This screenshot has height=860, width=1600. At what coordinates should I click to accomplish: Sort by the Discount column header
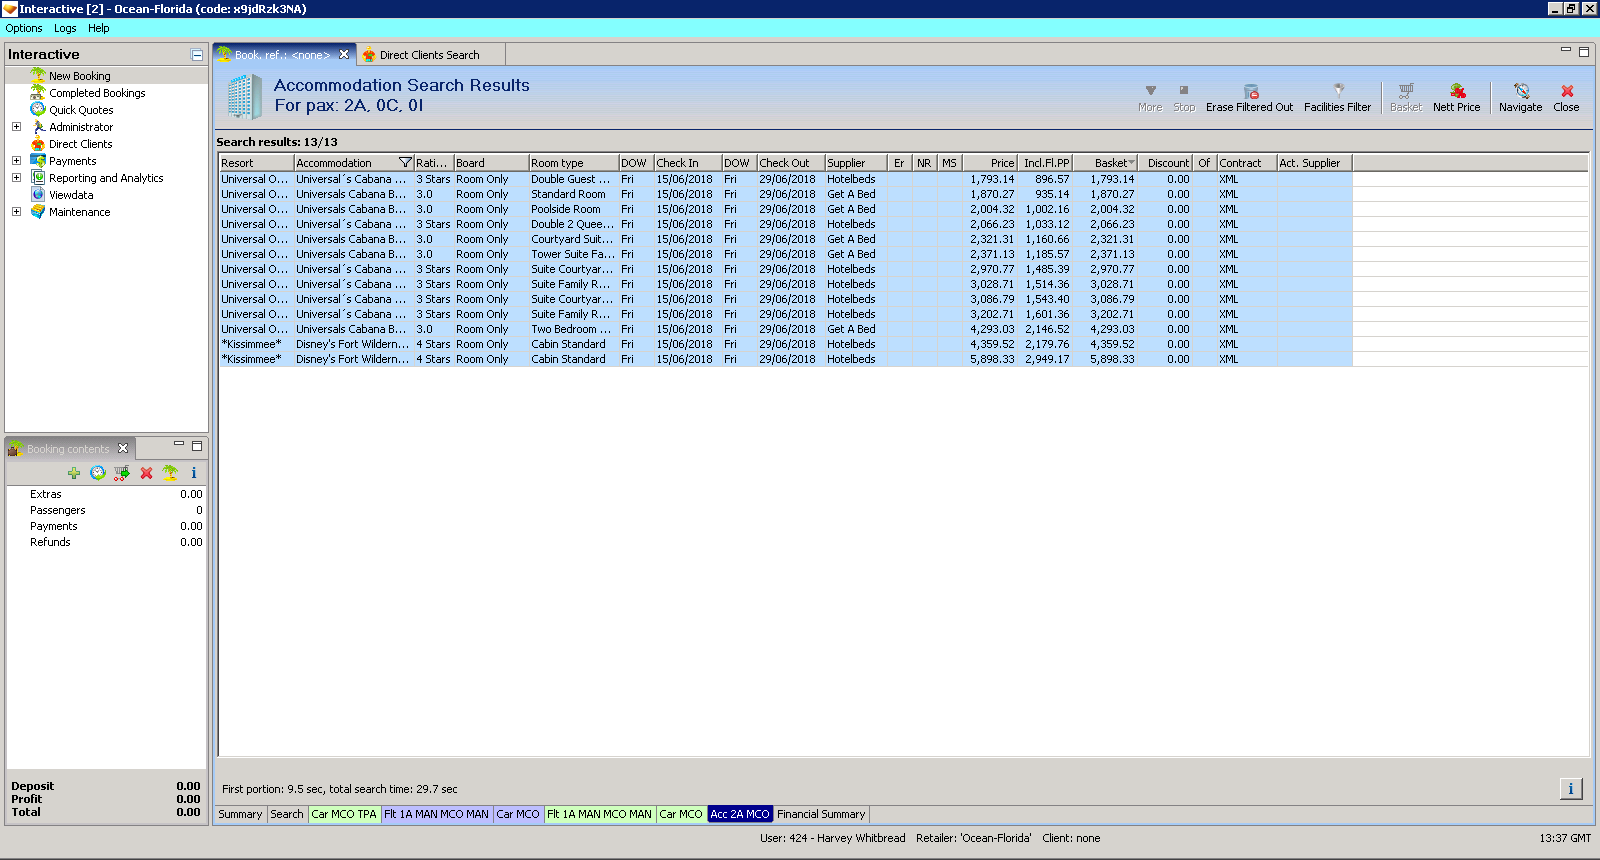tap(1165, 163)
